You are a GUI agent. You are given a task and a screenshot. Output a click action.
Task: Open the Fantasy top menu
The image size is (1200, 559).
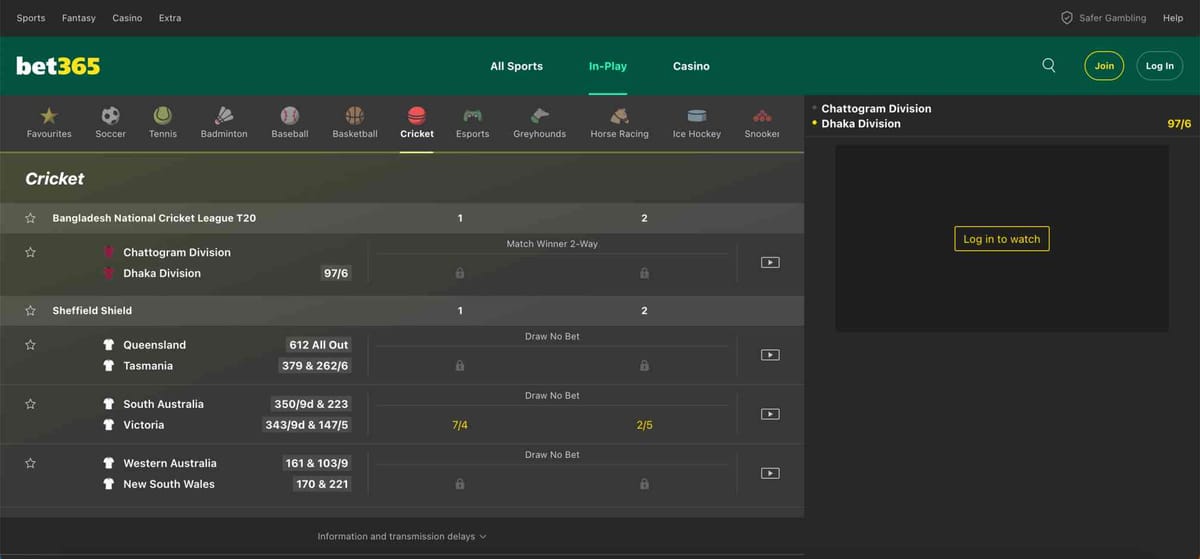(79, 18)
